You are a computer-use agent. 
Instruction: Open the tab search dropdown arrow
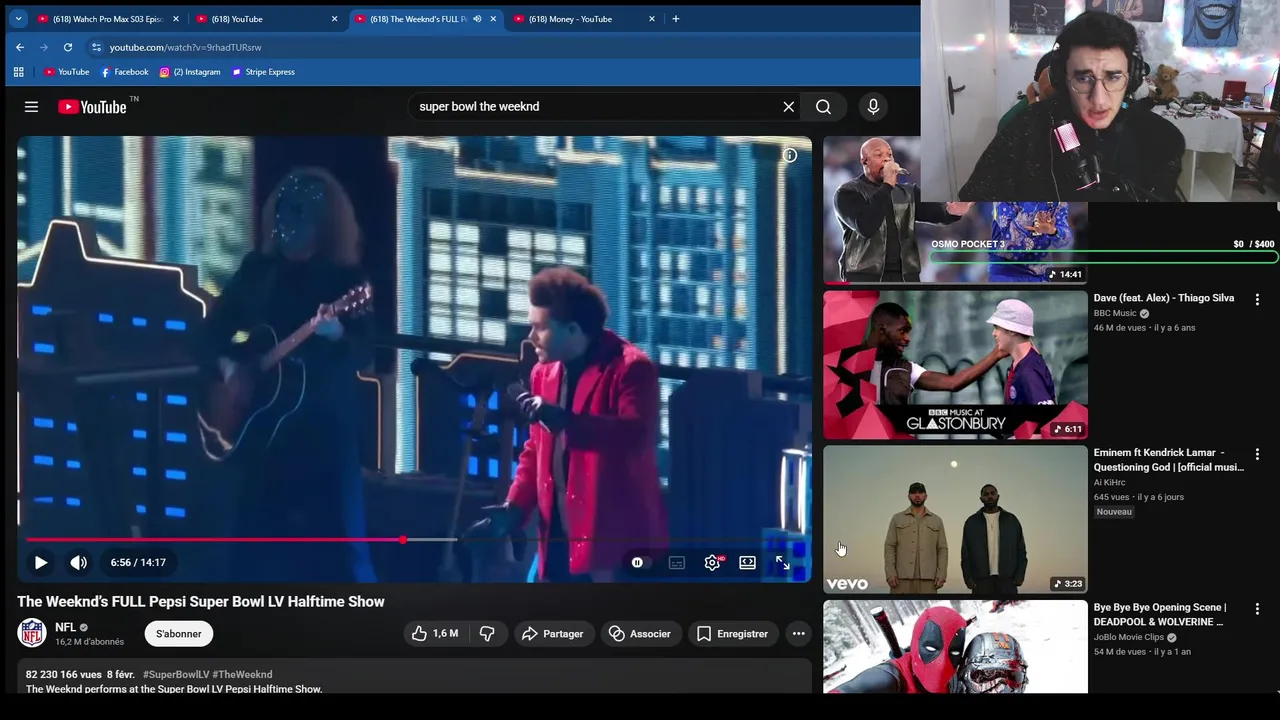coord(18,19)
